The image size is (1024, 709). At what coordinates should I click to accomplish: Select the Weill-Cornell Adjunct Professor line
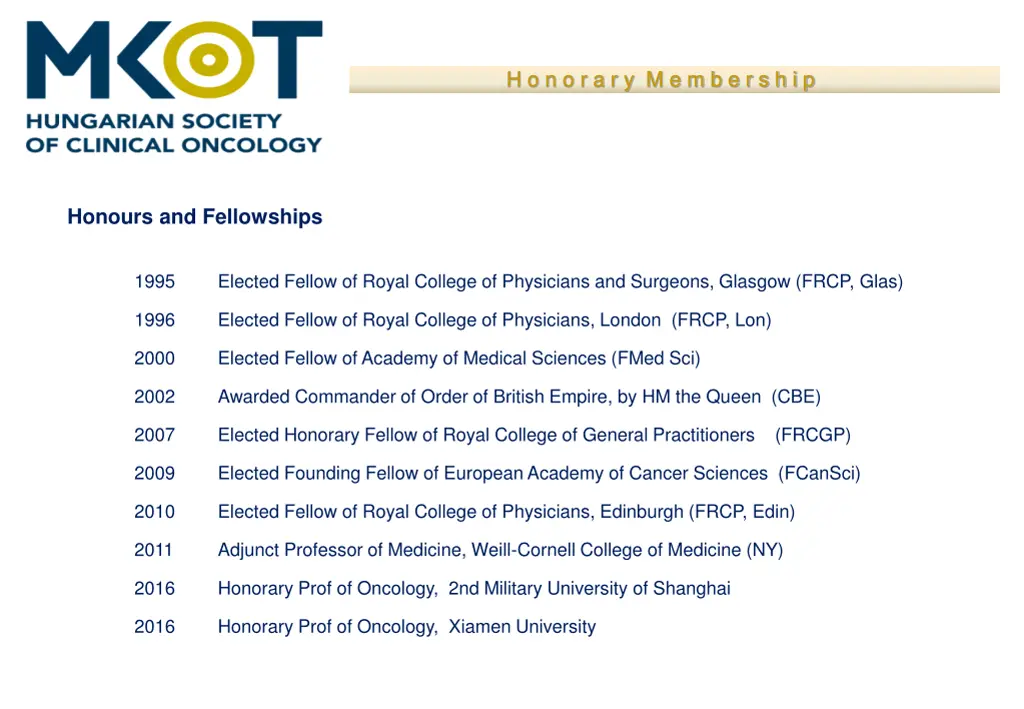tap(500, 550)
